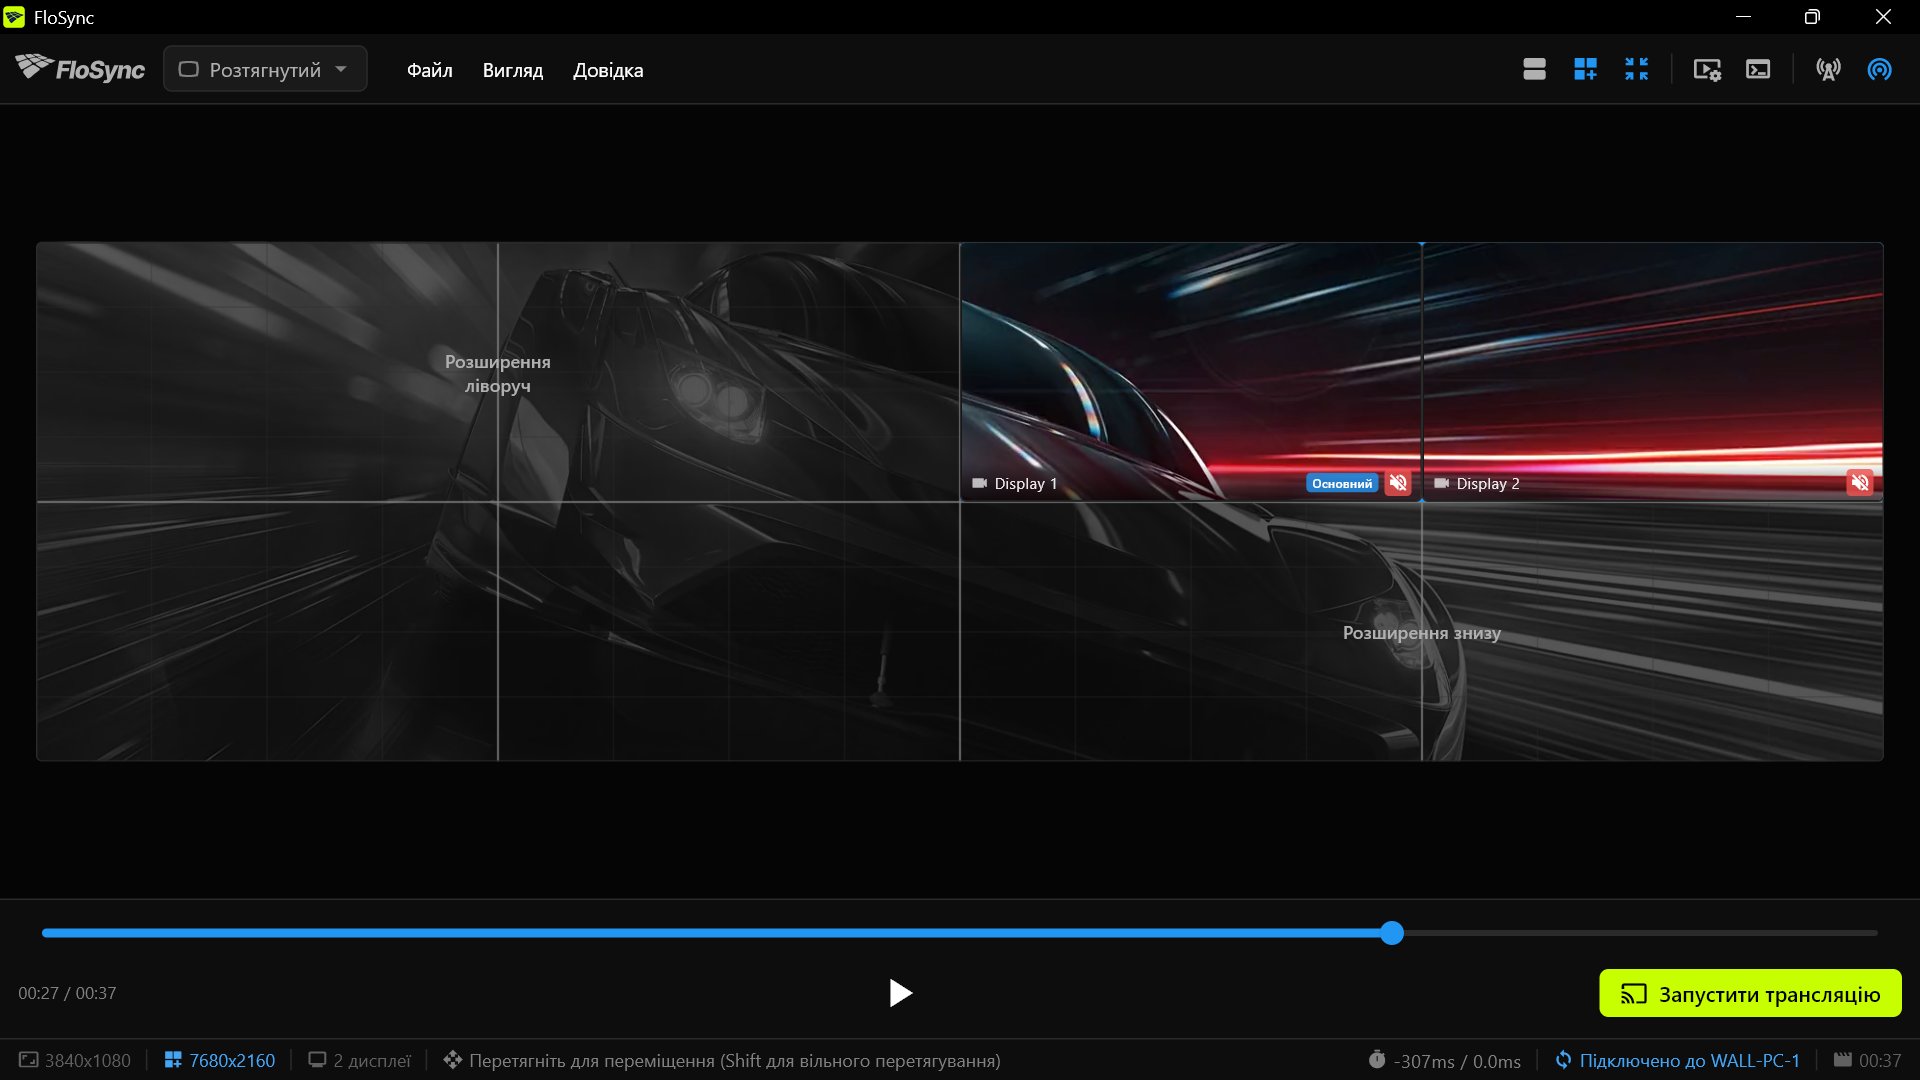Open the Вигляд menu
Viewport: 1920px width, 1080px height.
coord(513,70)
